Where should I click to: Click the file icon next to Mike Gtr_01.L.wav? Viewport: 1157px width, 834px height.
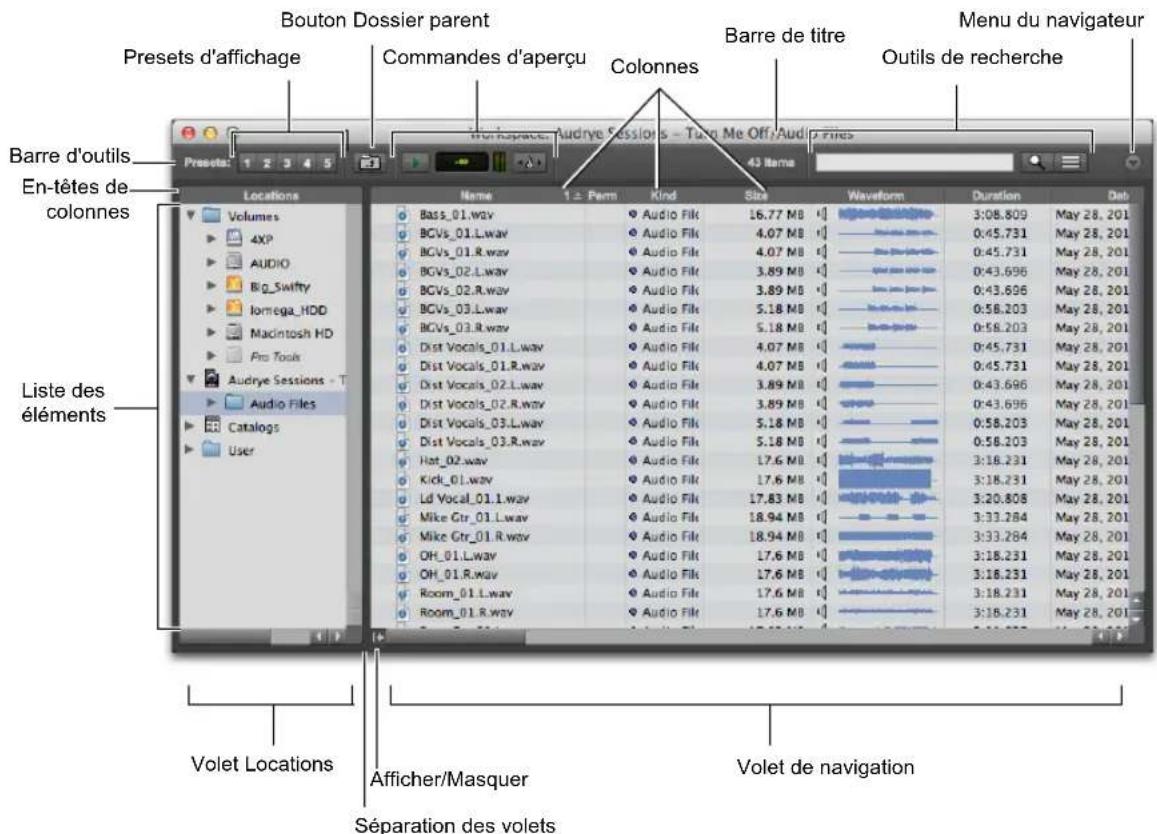click(402, 517)
